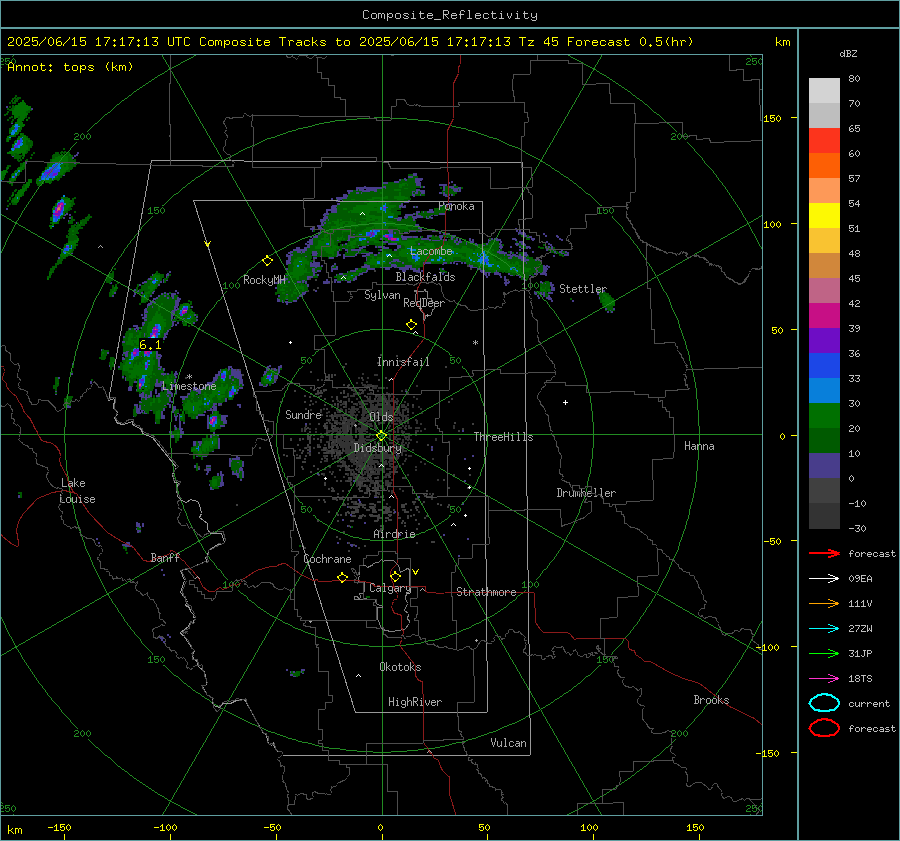Click the RedDeer city label
900x841 pixels.
[424, 303]
